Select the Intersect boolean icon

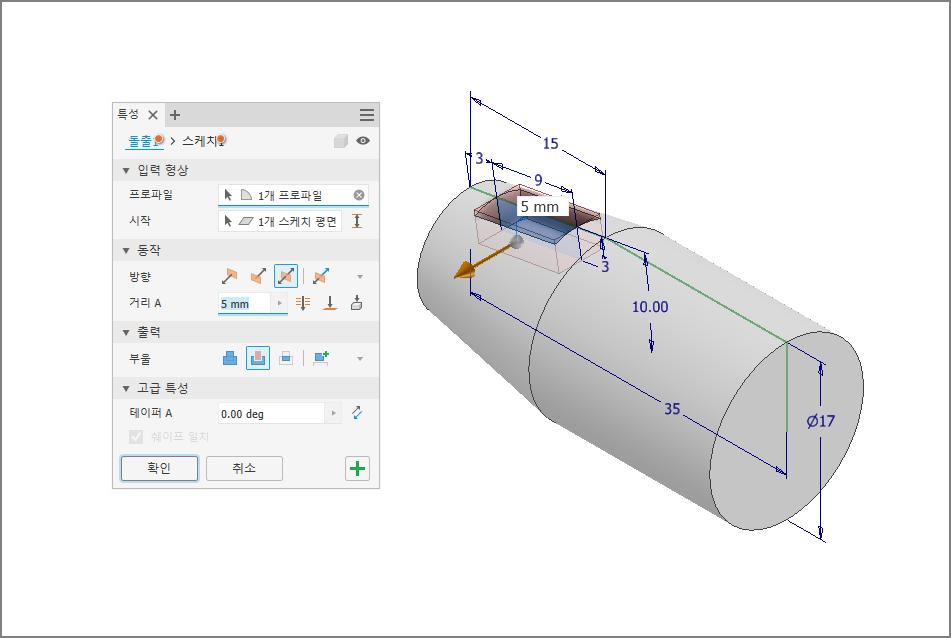point(286,358)
